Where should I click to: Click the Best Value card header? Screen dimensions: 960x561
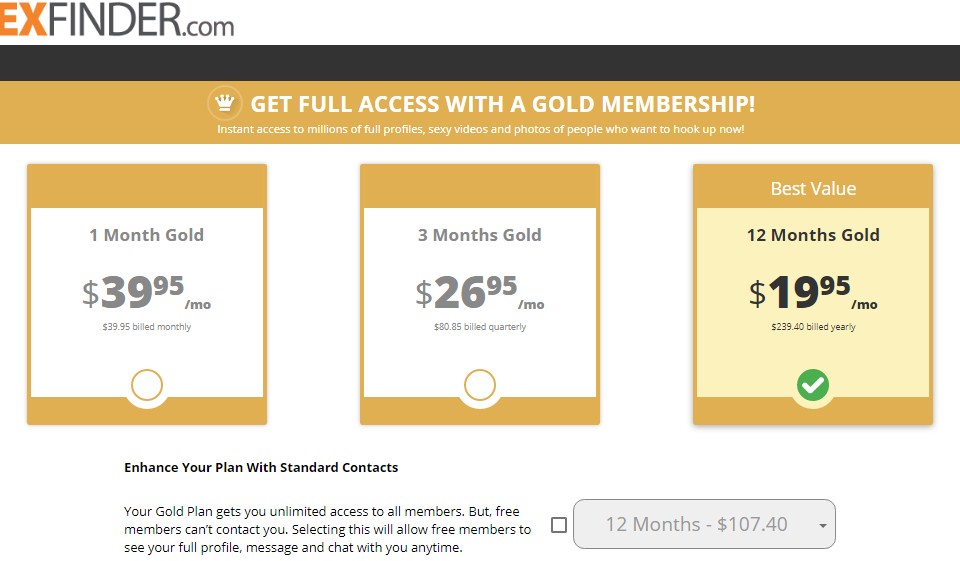point(813,188)
